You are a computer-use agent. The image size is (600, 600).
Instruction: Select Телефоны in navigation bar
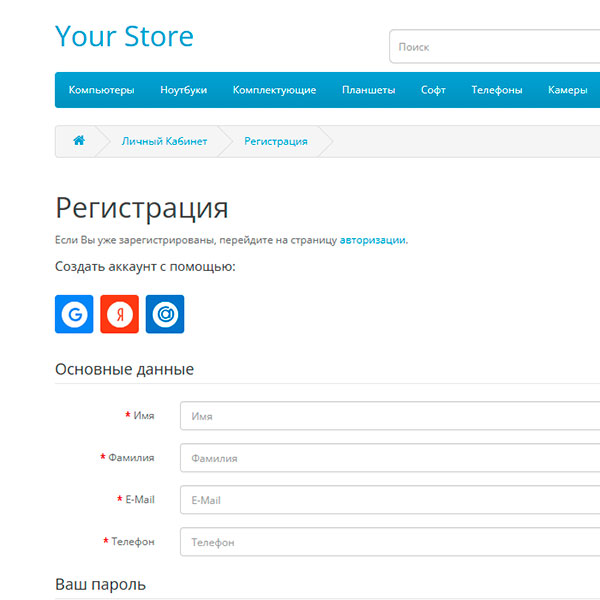coord(497,90)
